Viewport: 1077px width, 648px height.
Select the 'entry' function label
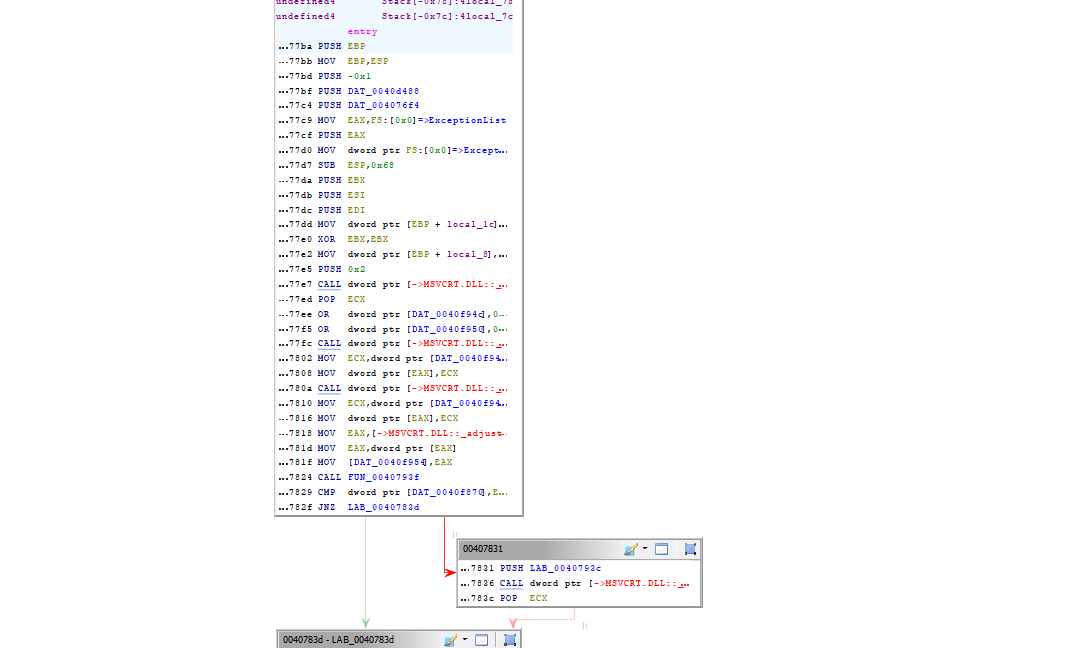pos(362,32)
